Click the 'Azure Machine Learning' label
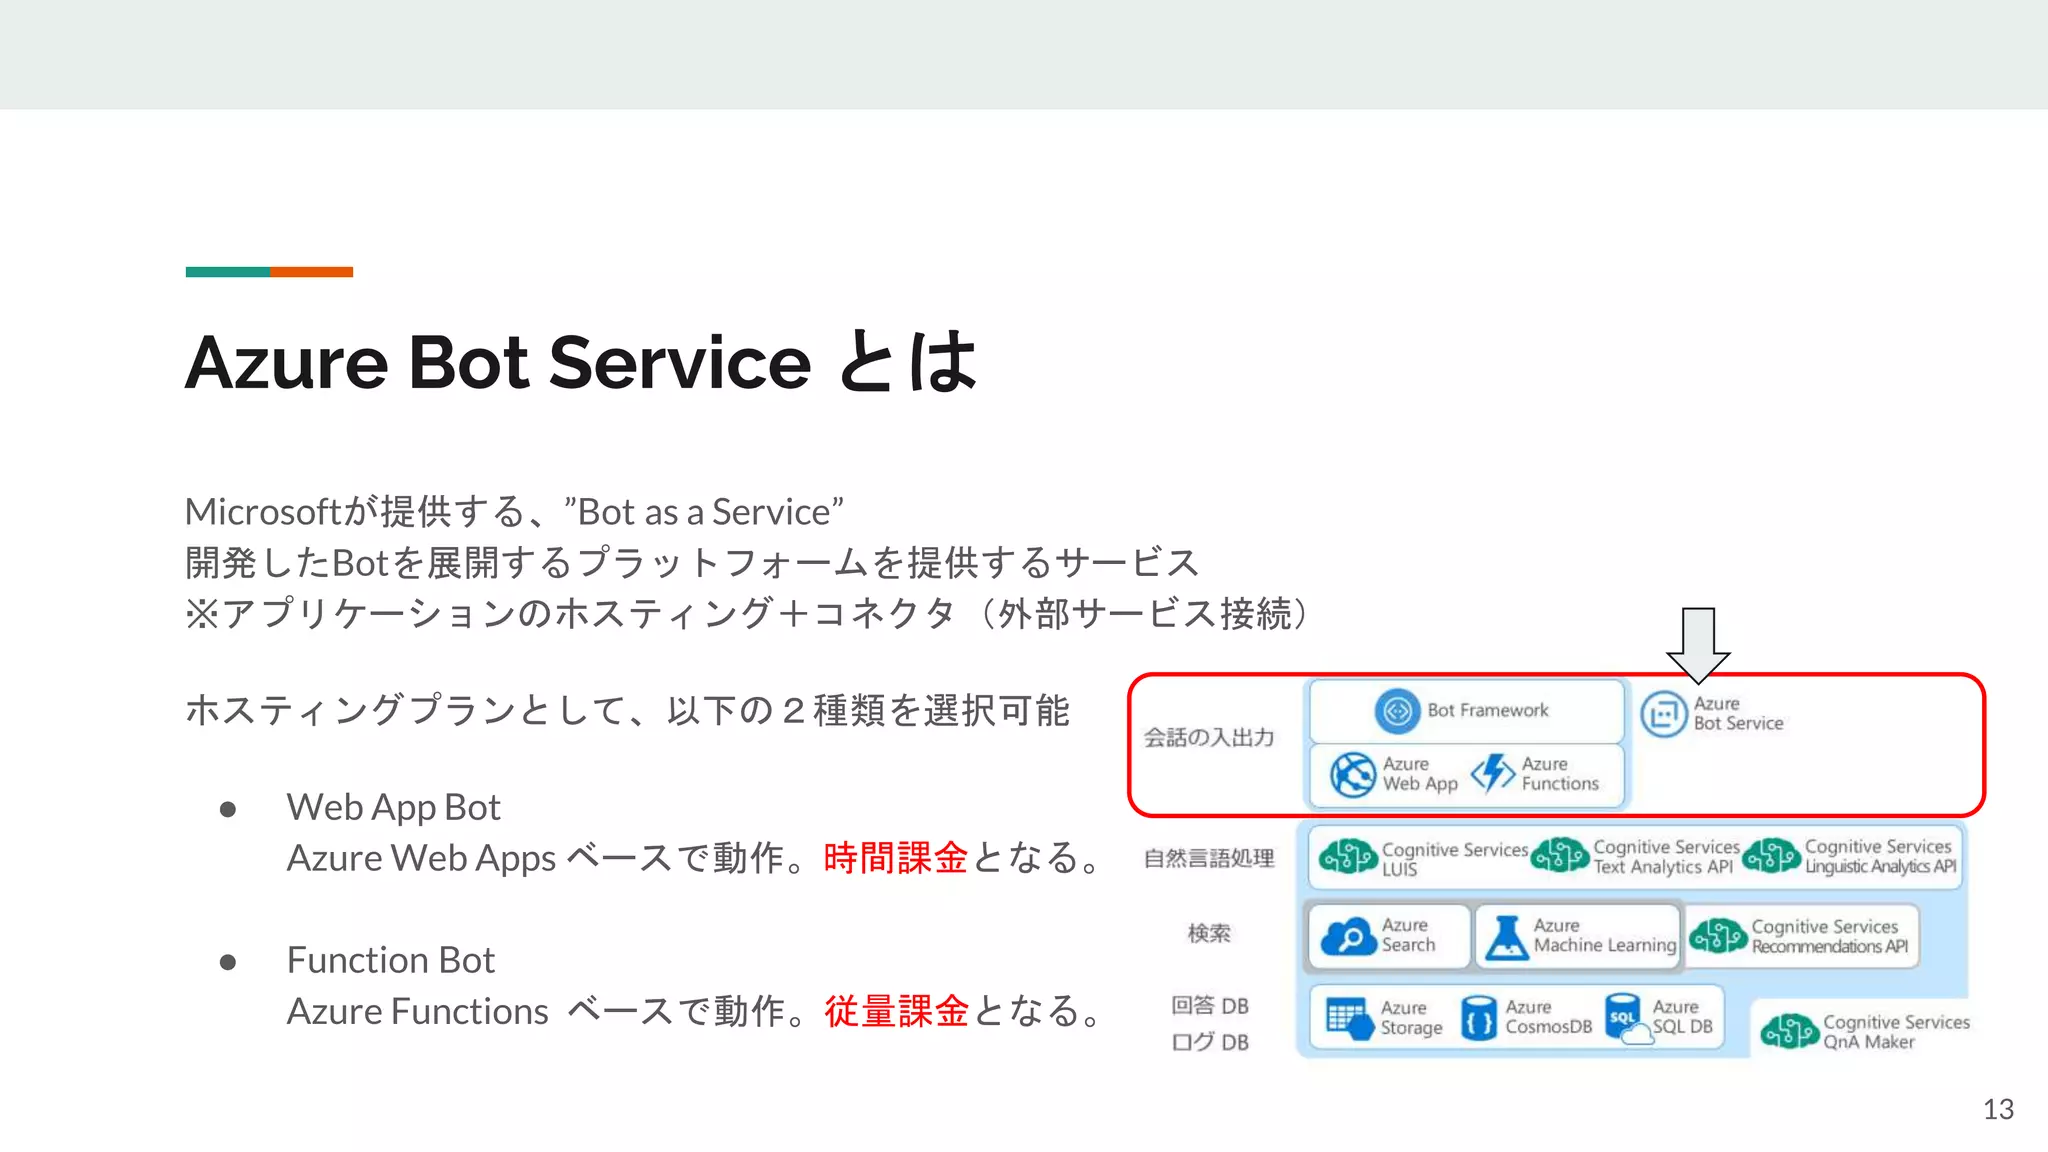 [1604, 936]
